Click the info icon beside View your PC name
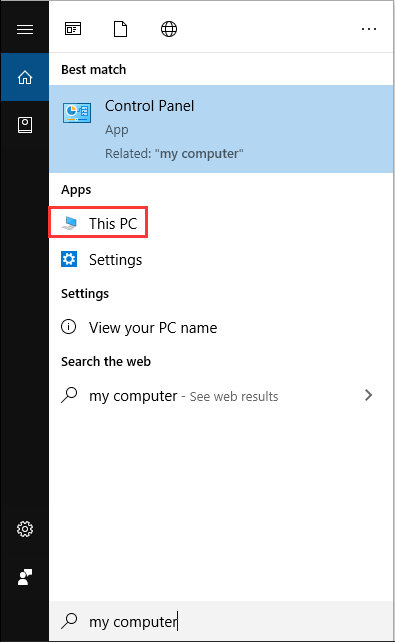The image size is (395, 642). point(68,327)
